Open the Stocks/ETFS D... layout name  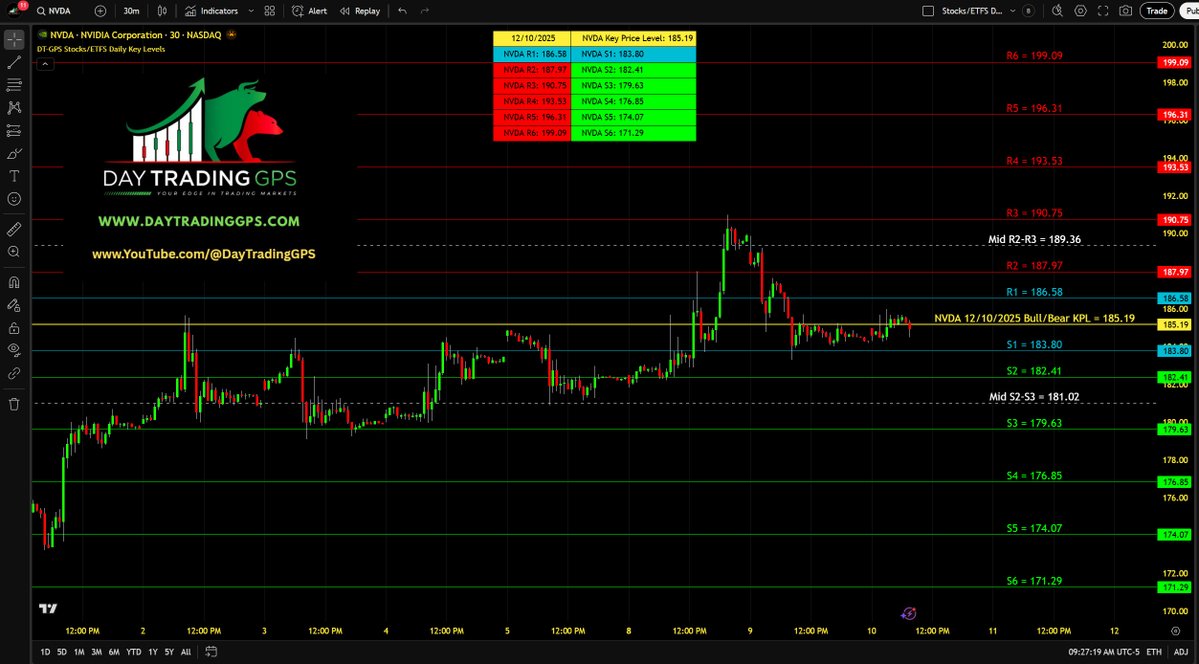(x=971, y=11)
